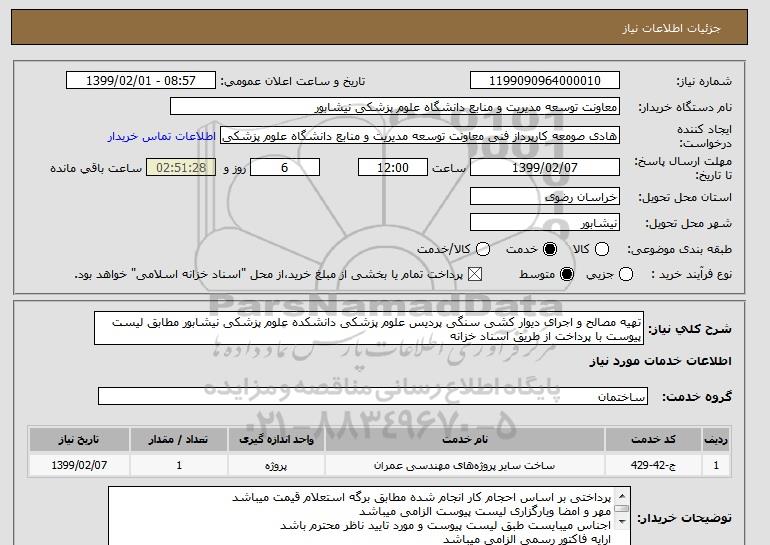Image resolution: width=770 pixels, height=545 pixels.
Task: Click the unit cell پروژه
Action: pyautogui.click(x=276, y=465)
